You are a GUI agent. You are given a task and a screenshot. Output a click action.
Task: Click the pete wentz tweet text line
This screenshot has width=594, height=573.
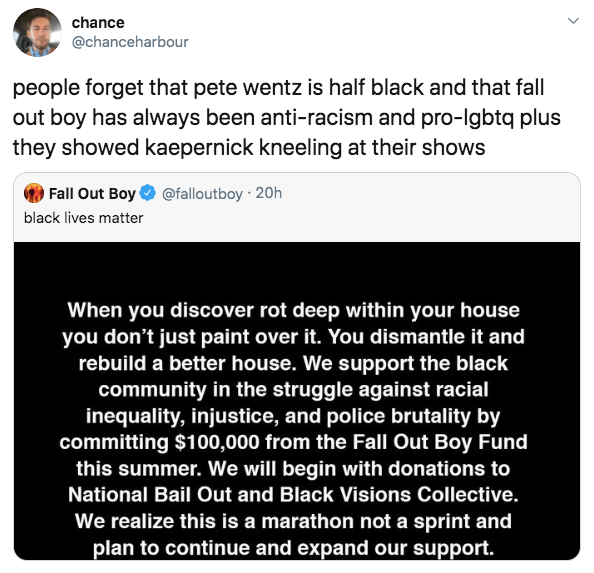pos(278,88)
